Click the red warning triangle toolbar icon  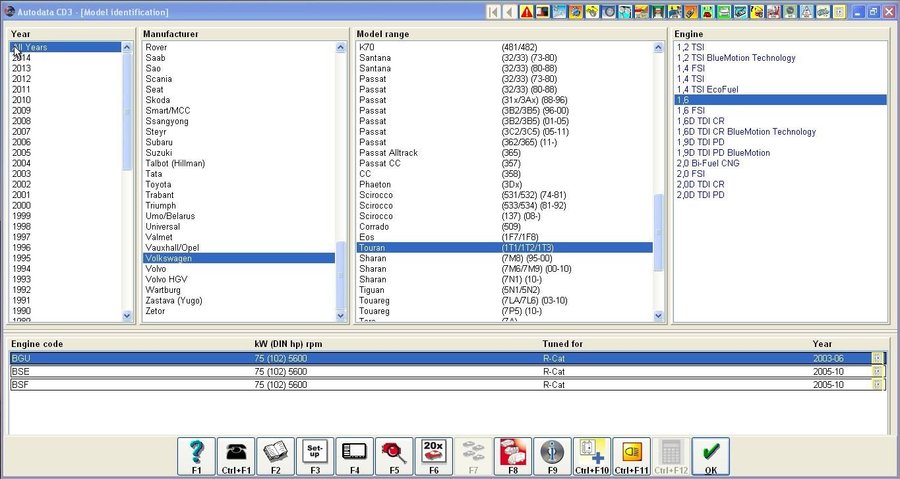coord(525,12)
